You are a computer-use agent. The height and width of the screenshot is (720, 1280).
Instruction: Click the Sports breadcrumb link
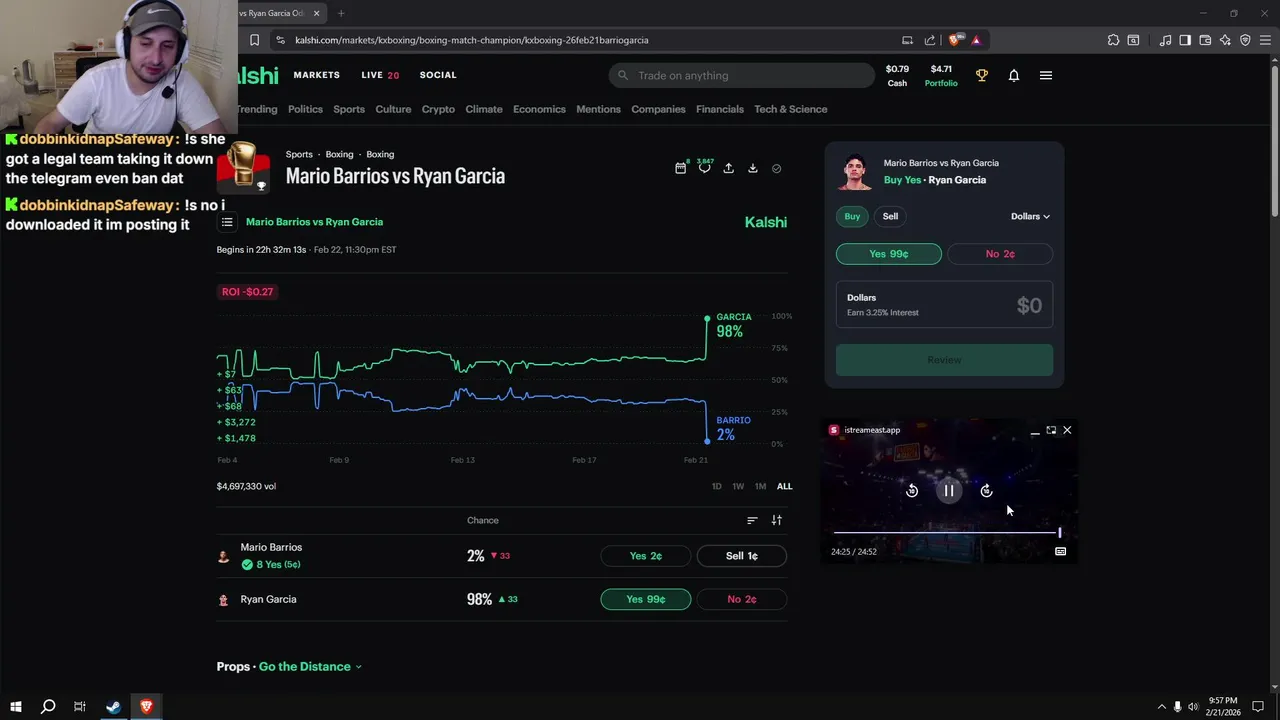[299, 154]
